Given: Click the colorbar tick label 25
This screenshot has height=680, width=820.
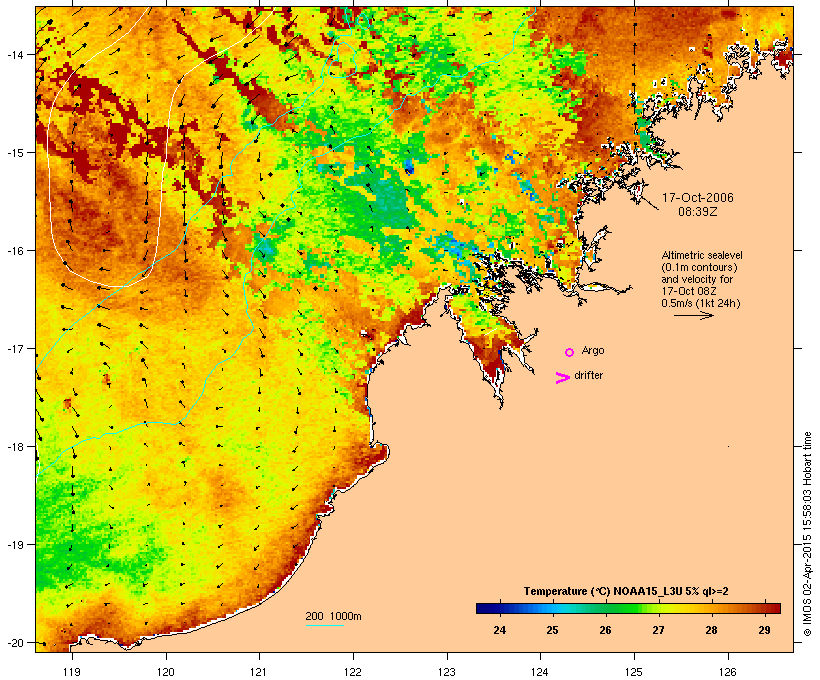Looking at the screenshot, I should pyautogui.click(x=553, y=630).
